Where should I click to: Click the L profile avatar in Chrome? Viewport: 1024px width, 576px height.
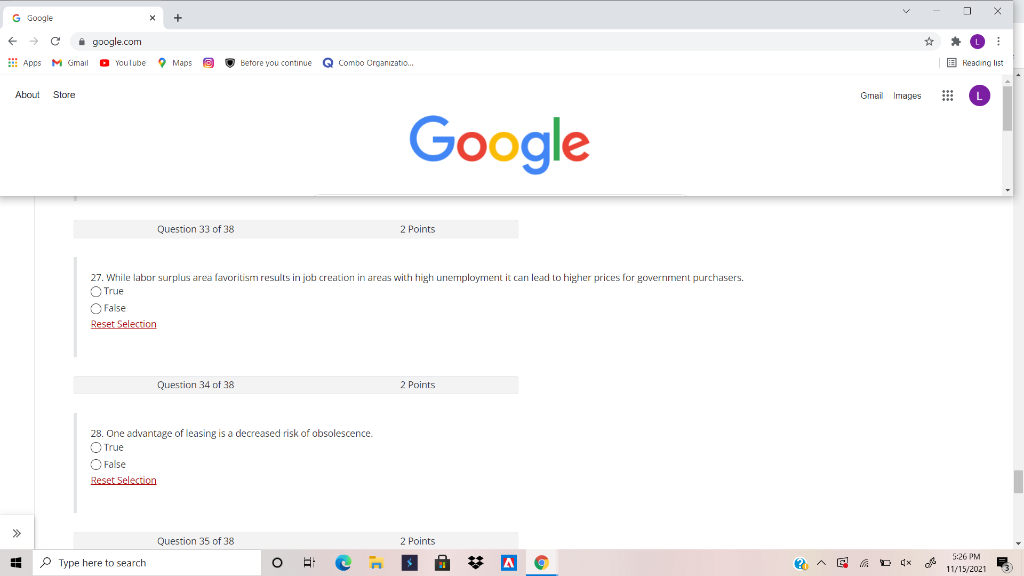[979, 41]
